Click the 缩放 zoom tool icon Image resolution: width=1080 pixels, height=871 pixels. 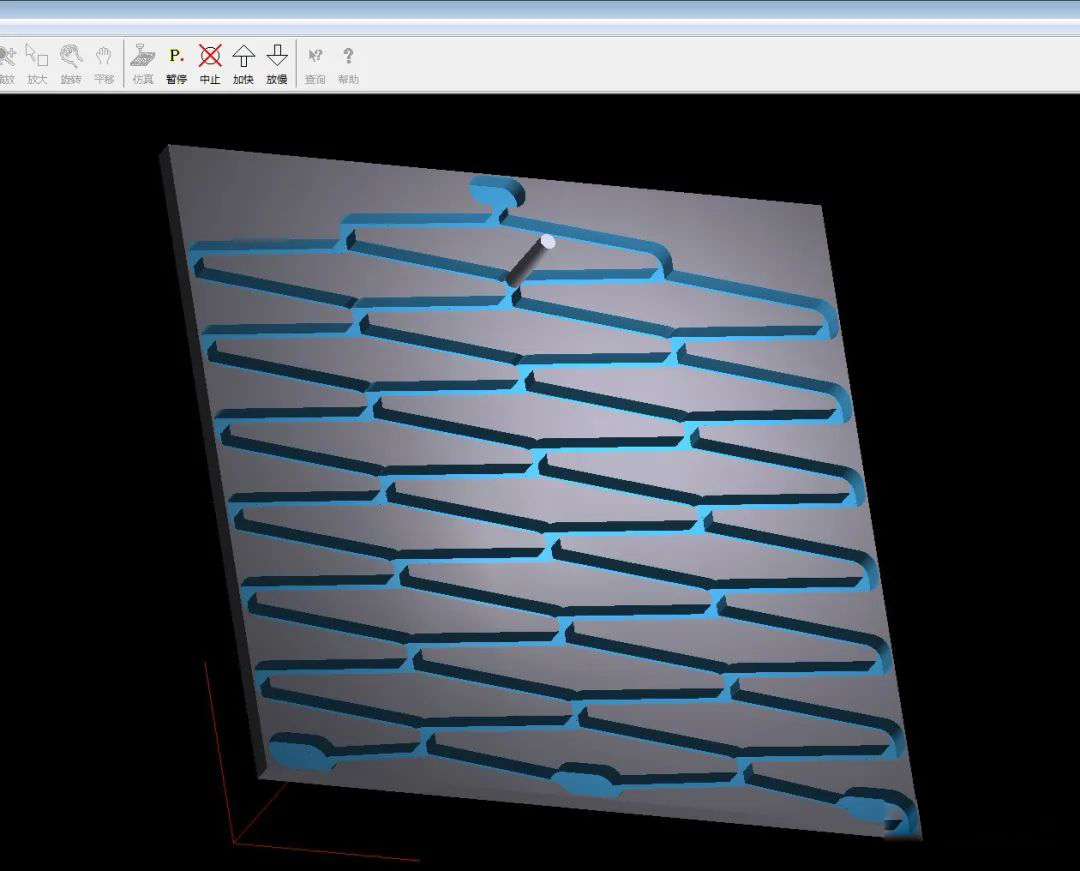6,62
